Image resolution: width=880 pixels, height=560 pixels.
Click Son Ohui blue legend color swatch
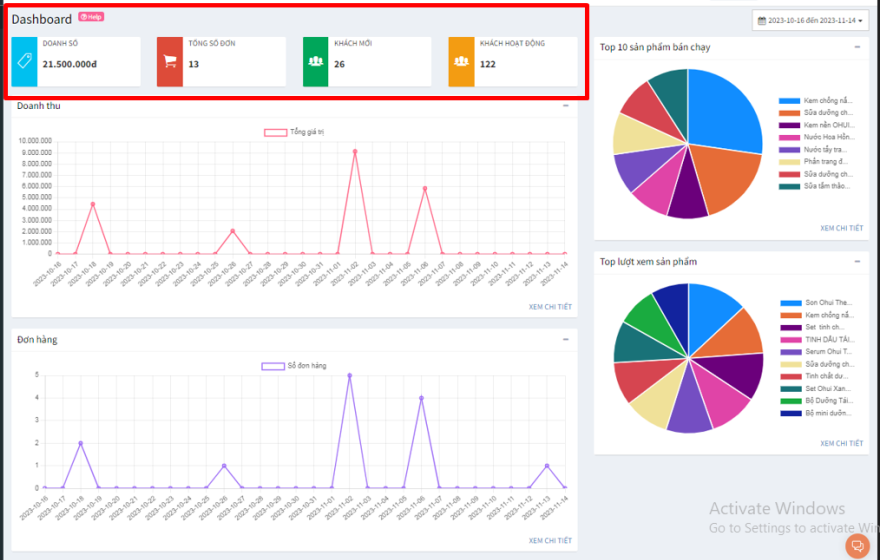(790, 302)
